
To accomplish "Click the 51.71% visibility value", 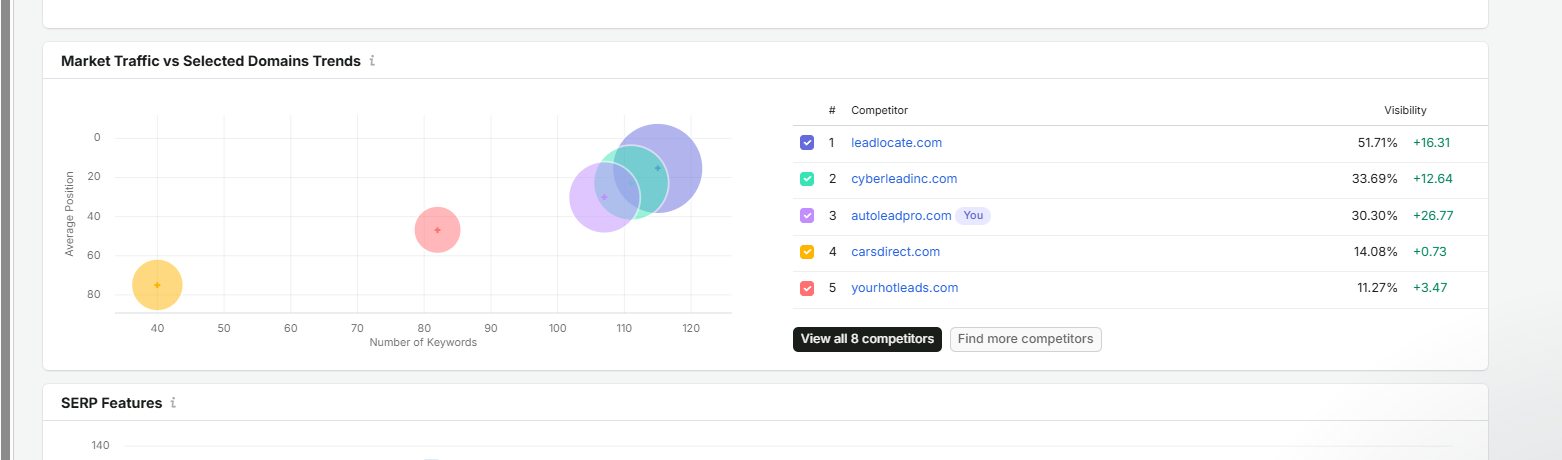I will 1377,143.
